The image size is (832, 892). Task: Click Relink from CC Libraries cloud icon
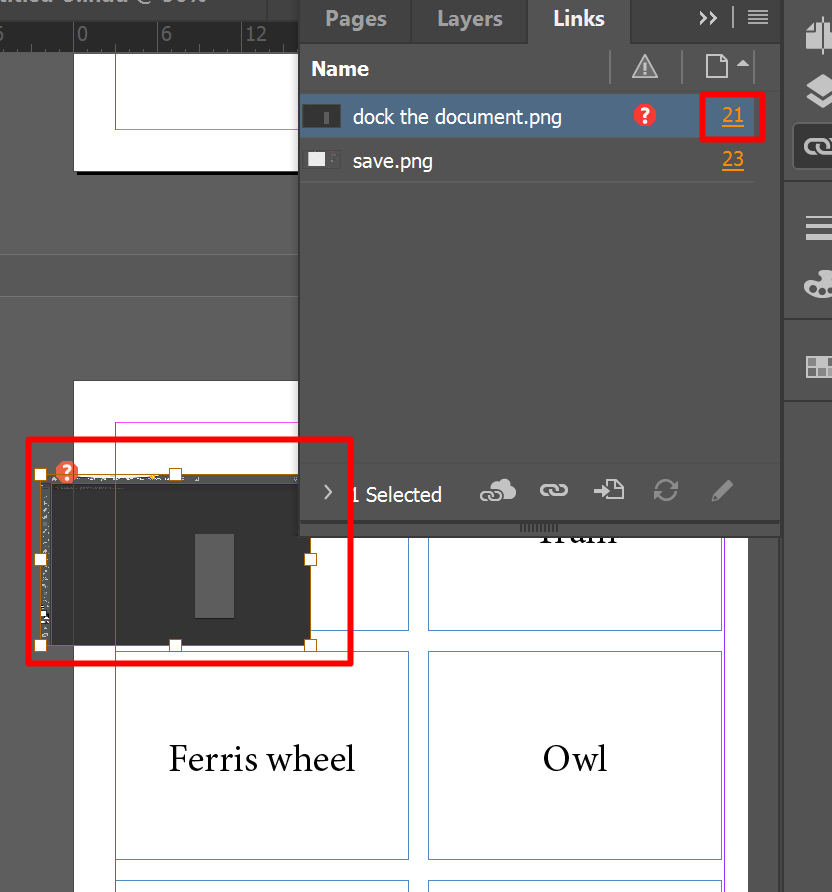498,490
